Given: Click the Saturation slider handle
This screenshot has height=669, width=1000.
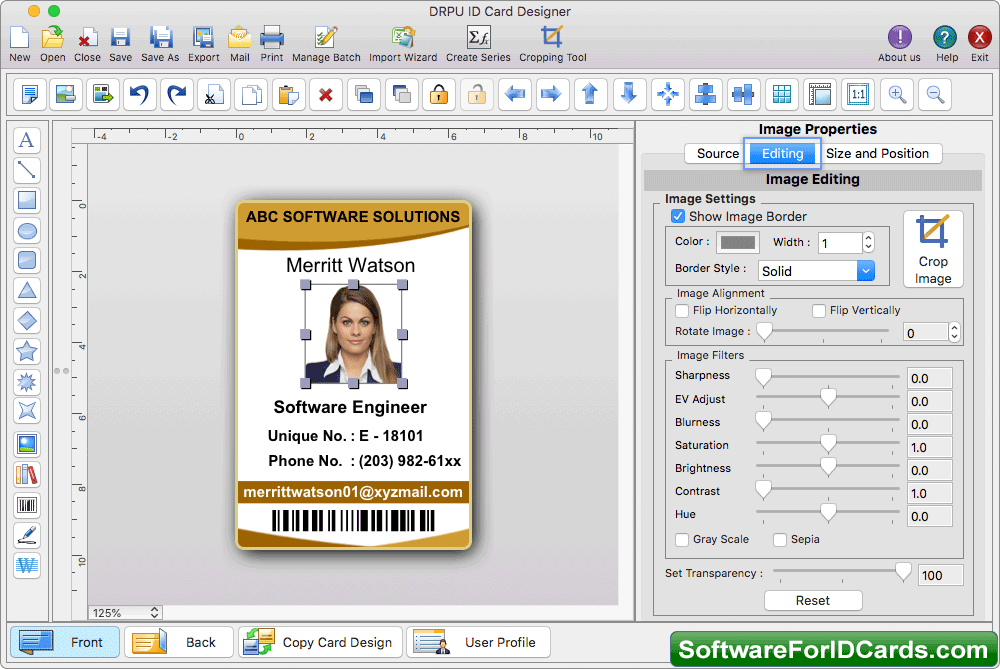Looking at the screenshot, I should click(x=828, y=443).
